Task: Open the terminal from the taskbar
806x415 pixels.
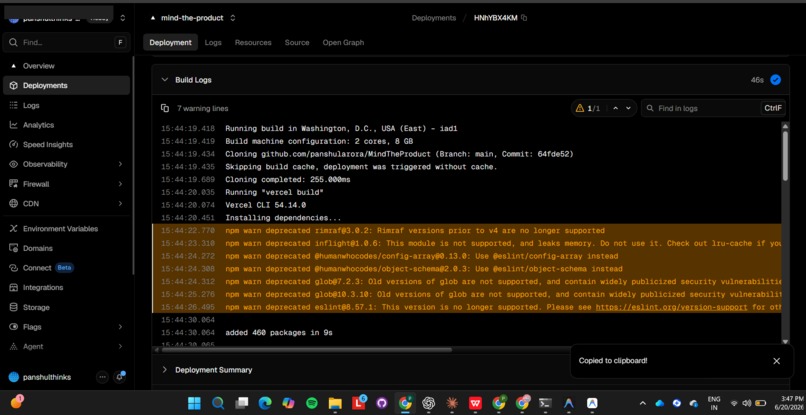Action: [545, 403]
